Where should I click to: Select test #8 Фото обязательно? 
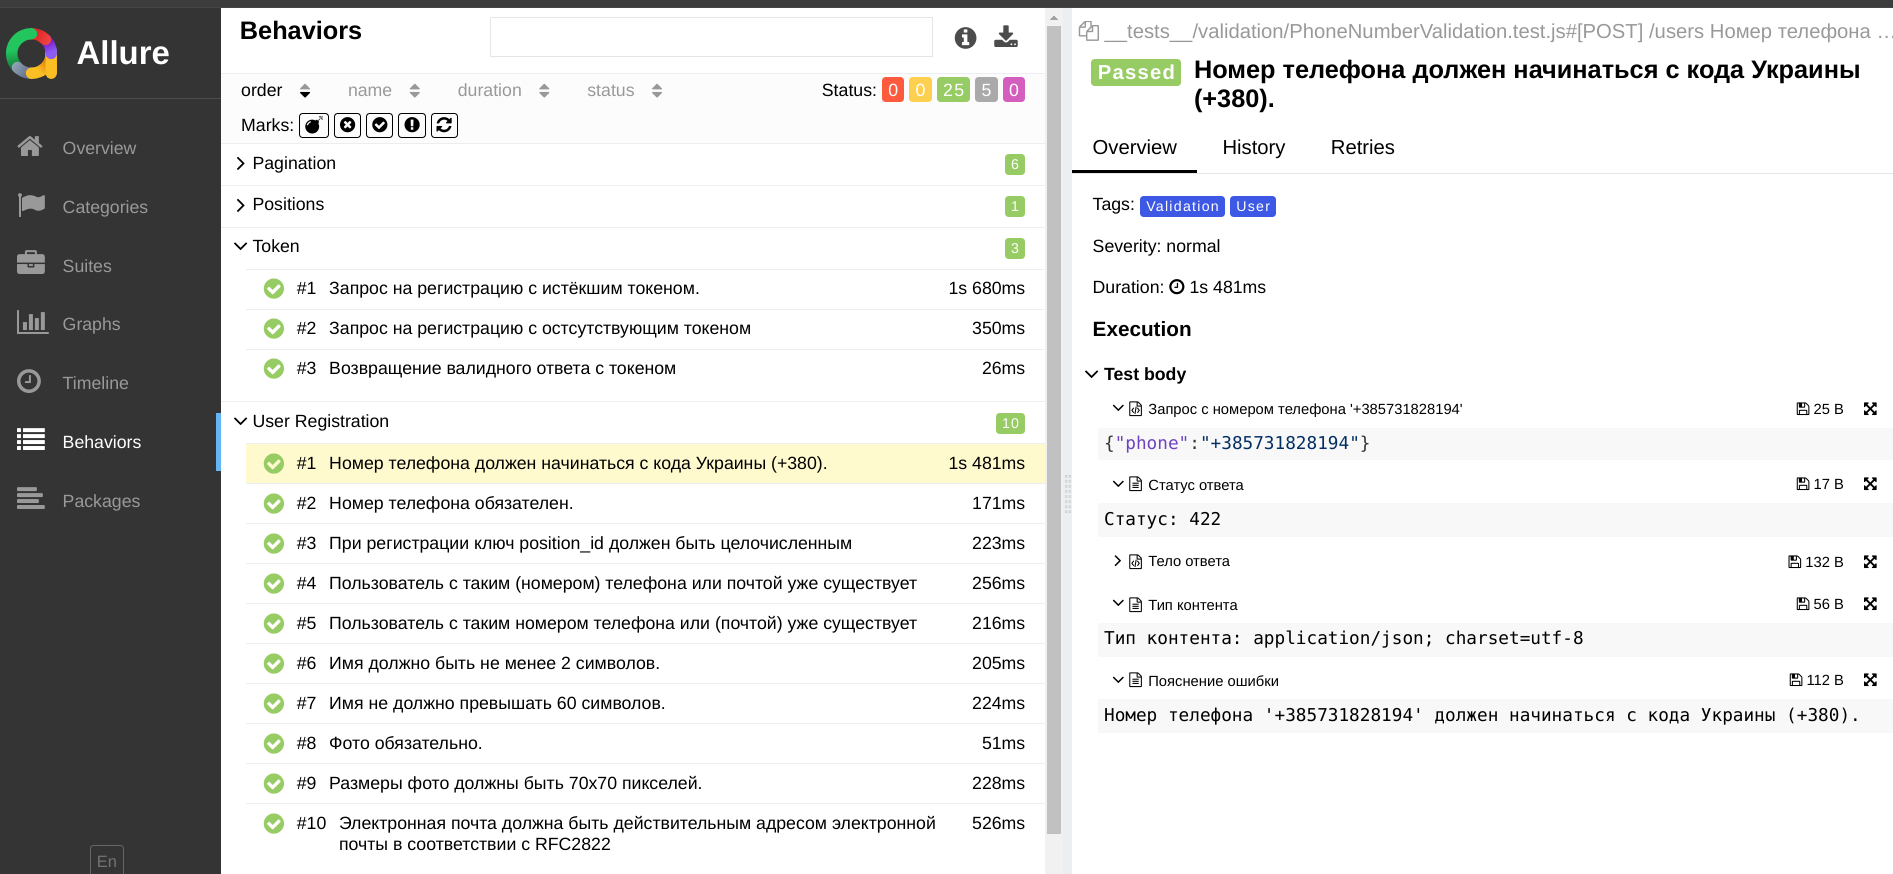tap(645, 744)
